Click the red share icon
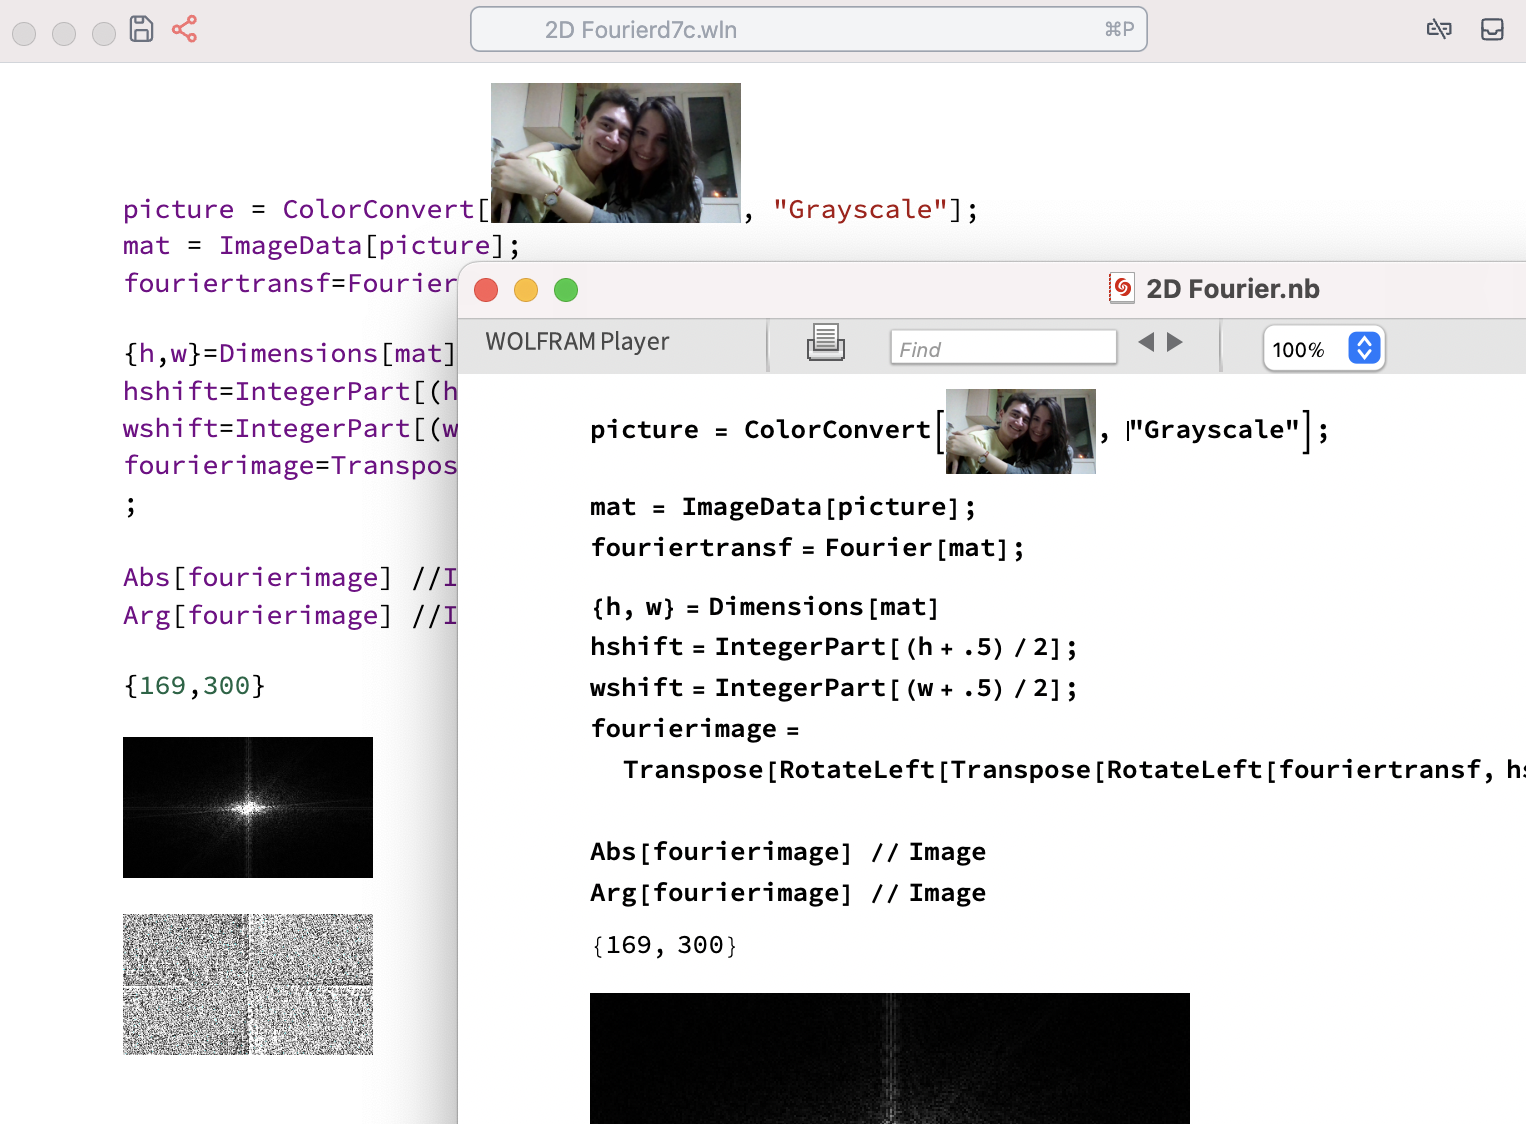Screen dimensions: 1526x1124 click(184, 29)
